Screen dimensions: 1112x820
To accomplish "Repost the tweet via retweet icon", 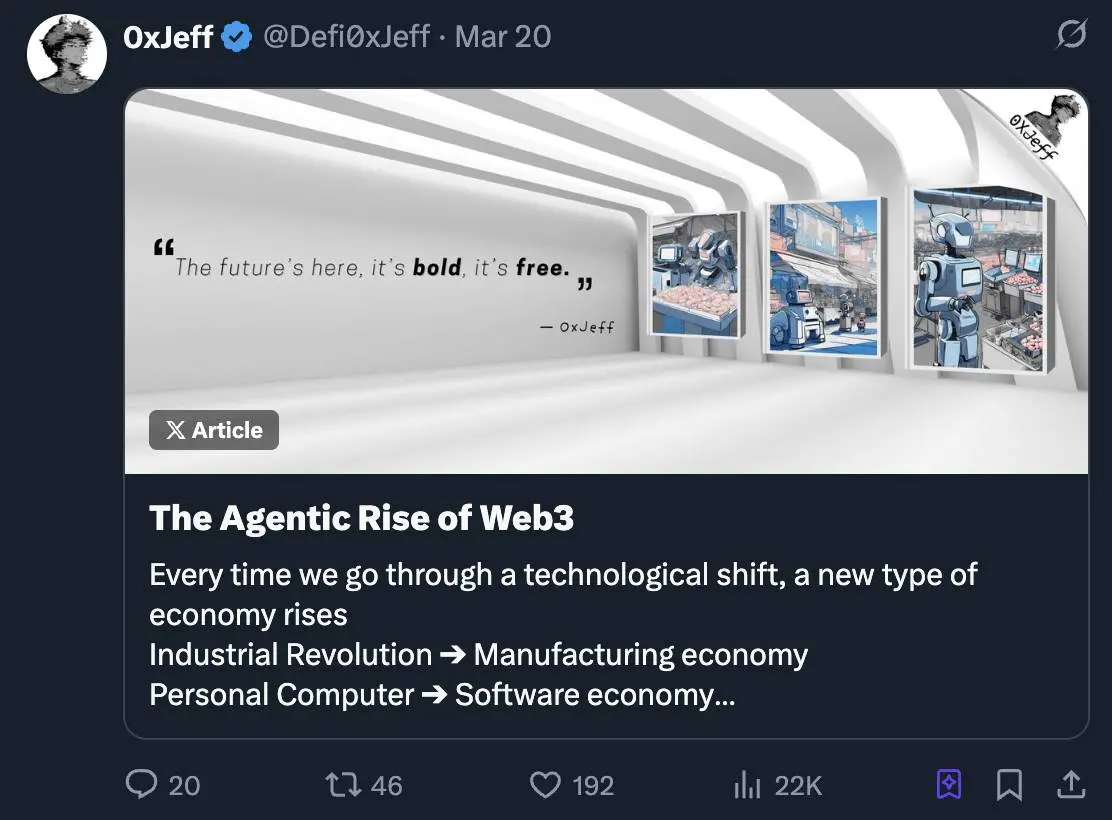I will tap(343, 785).
